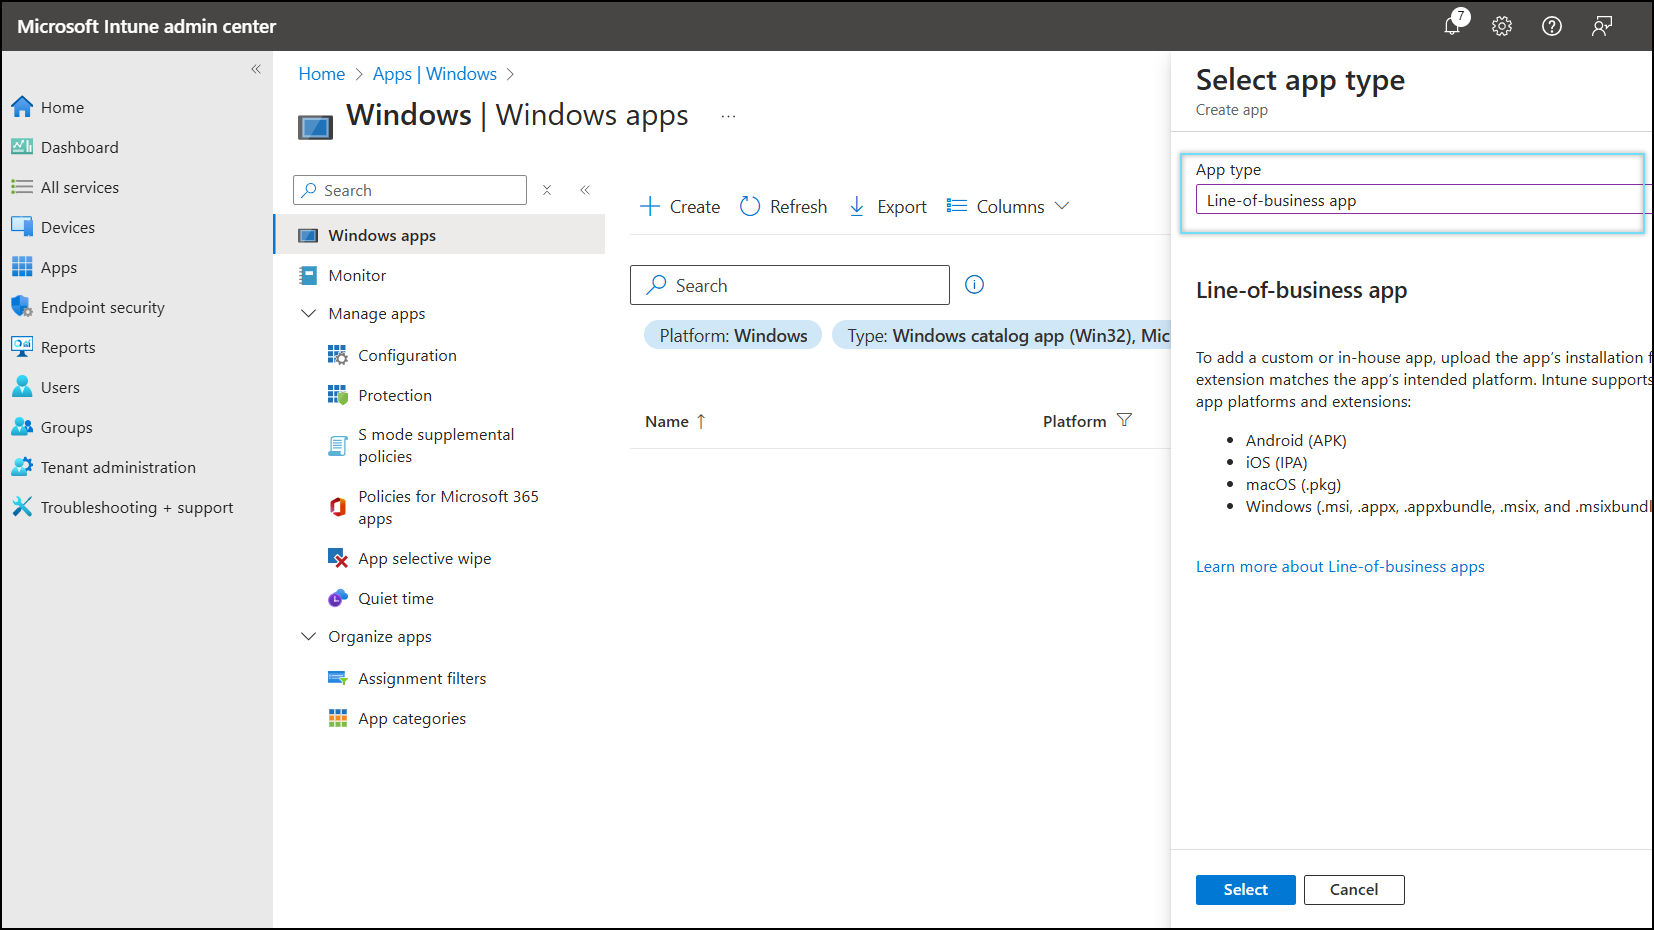1654x930 pixels.
Task: Click the Protection shield-grid icon
Action: point(338,395)
